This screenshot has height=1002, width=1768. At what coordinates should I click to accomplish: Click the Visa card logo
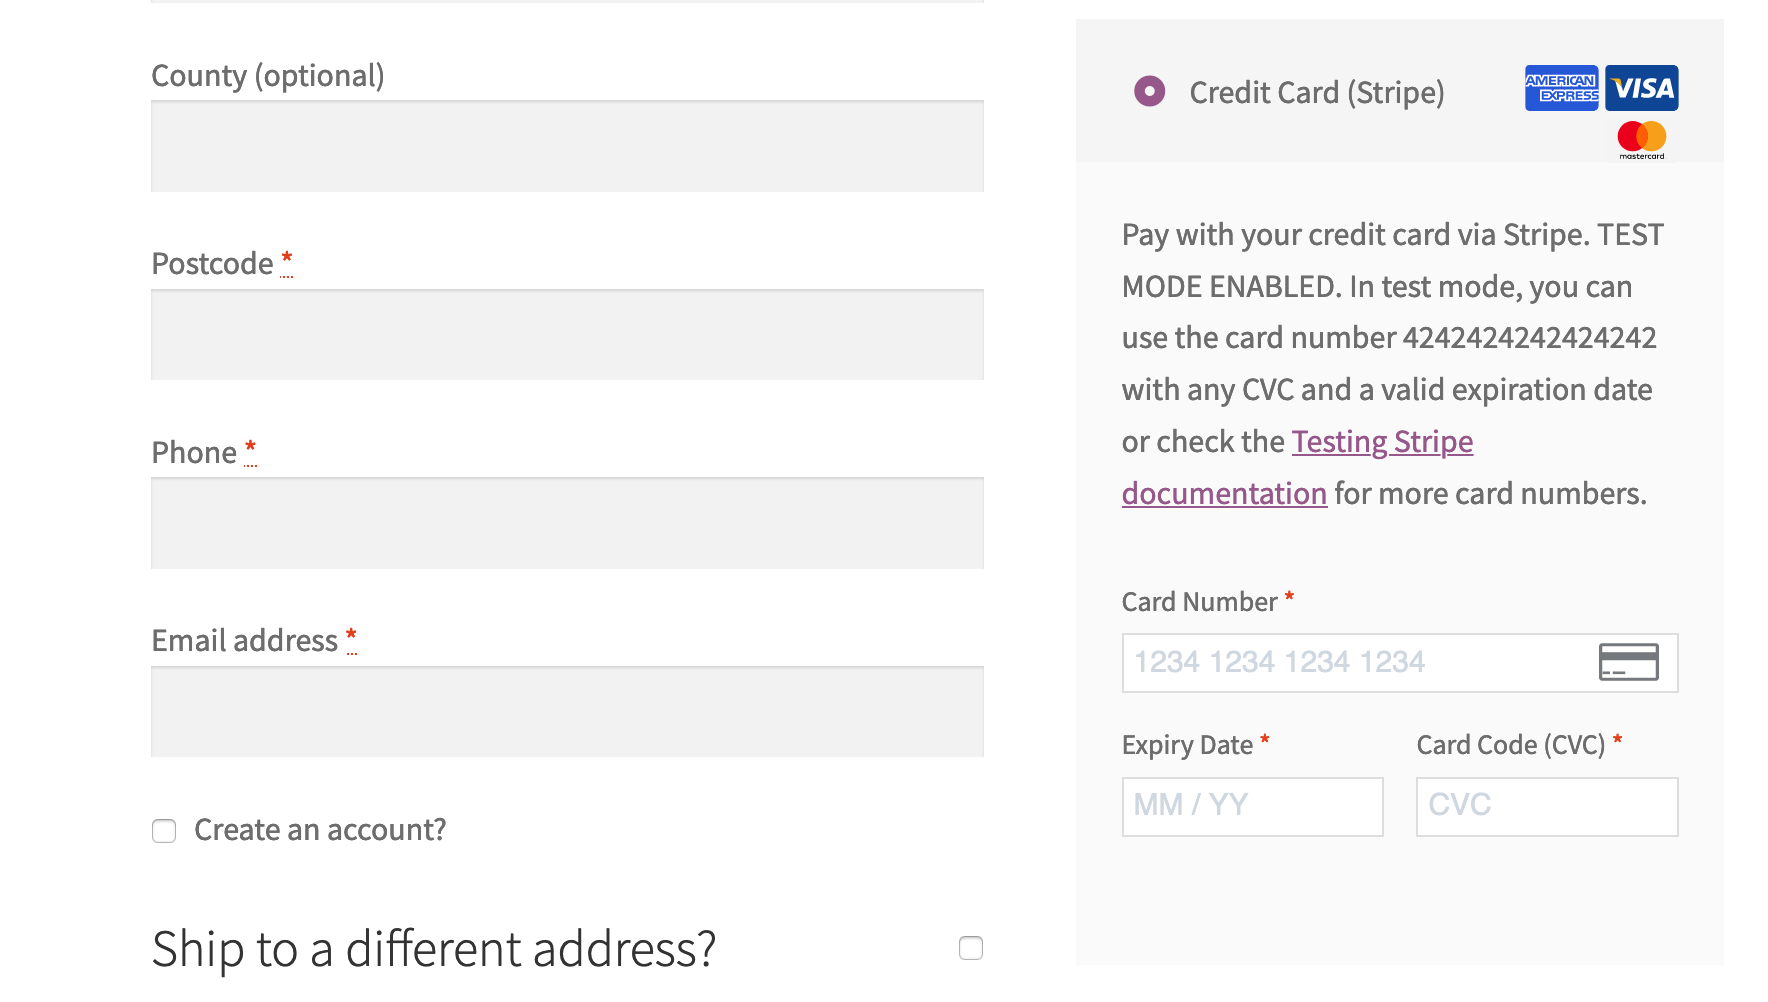1641,88
